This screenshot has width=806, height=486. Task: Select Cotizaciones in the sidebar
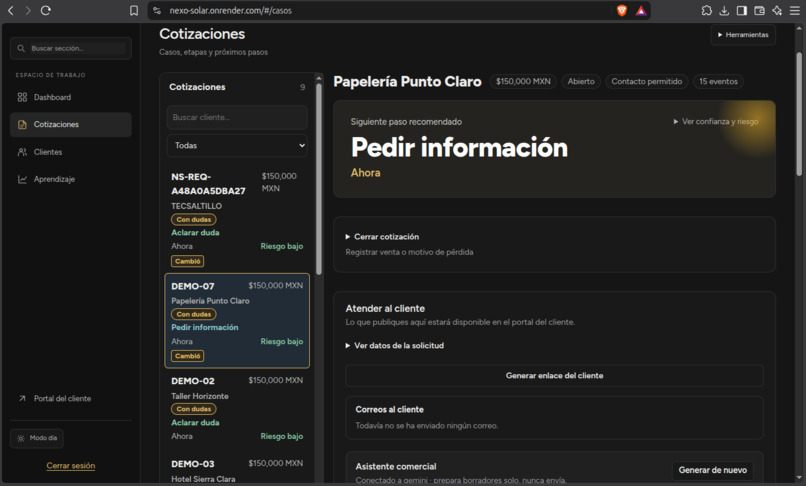click(70, 124)
